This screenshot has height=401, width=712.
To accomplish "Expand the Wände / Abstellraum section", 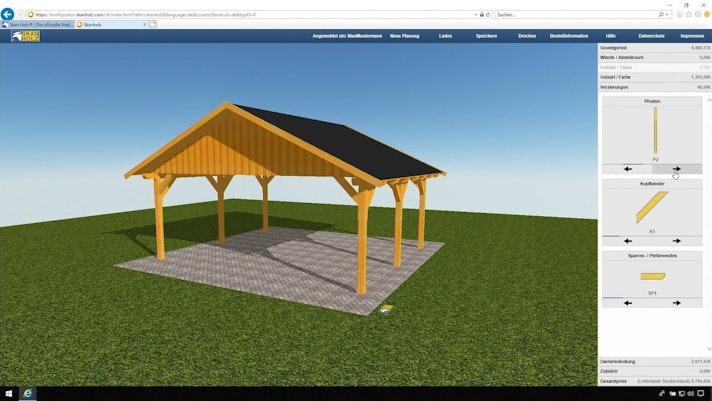I will point(654,58).
